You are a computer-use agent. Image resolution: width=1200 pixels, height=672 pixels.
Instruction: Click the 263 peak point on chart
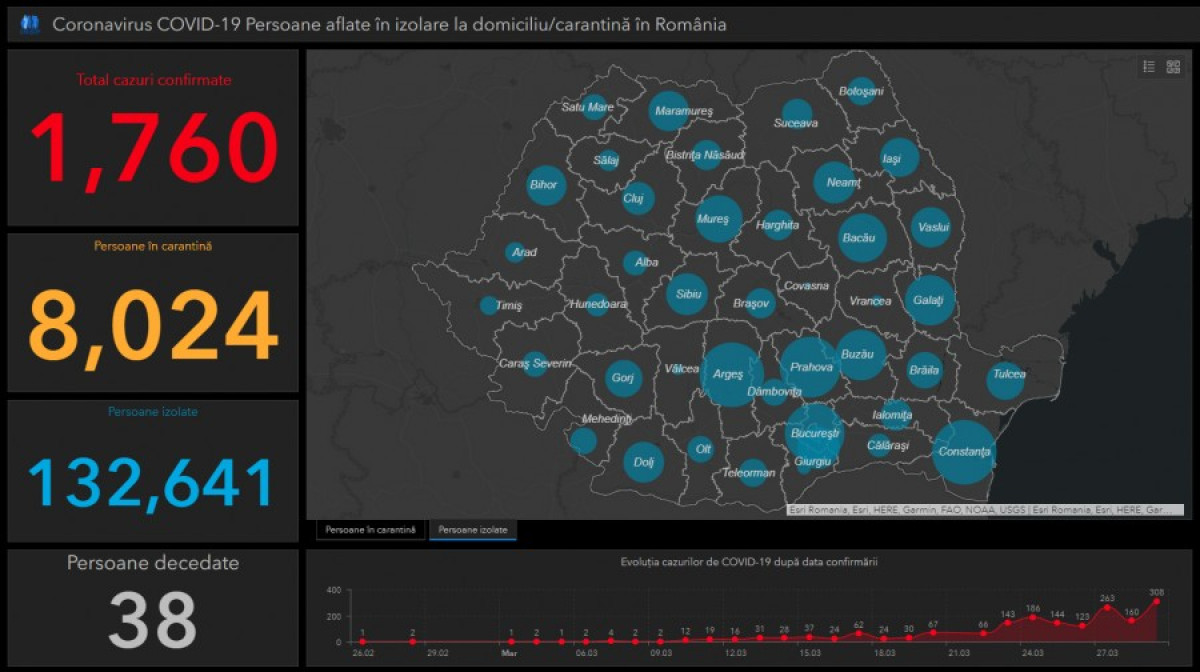(1107, 607)
